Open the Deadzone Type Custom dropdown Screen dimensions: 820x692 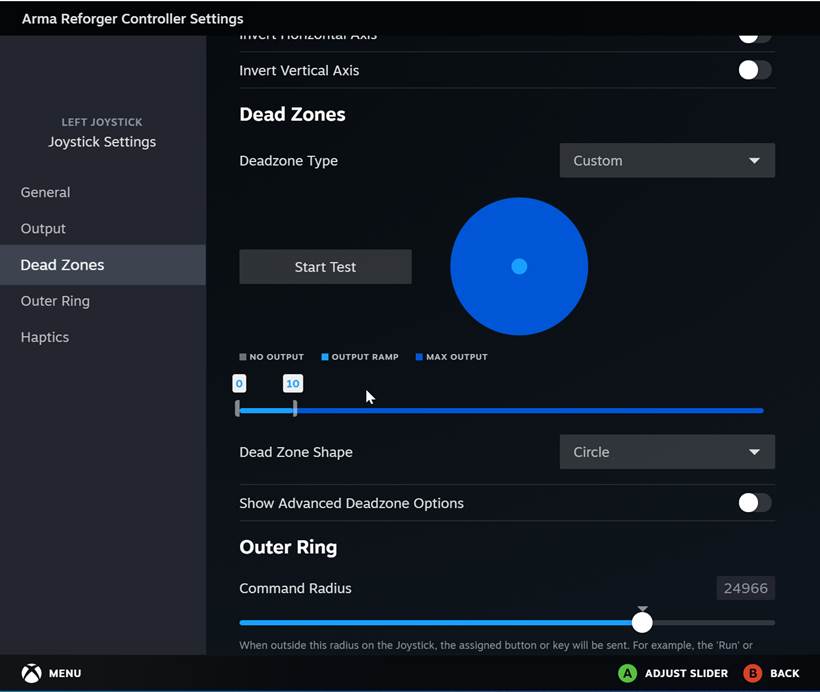(667, 161)
